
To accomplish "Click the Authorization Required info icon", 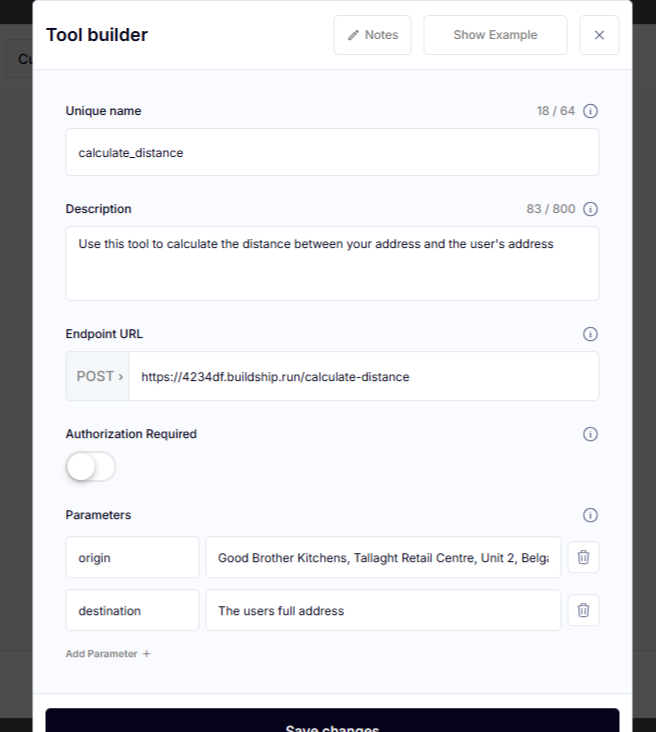I will (590, 434).
